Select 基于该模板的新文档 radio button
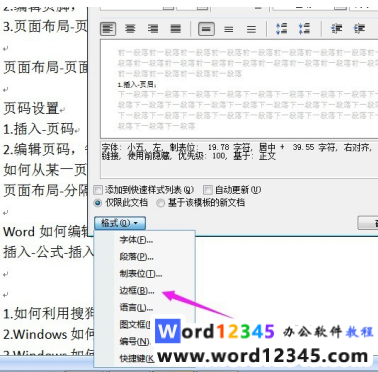 [x=161, y=203]
